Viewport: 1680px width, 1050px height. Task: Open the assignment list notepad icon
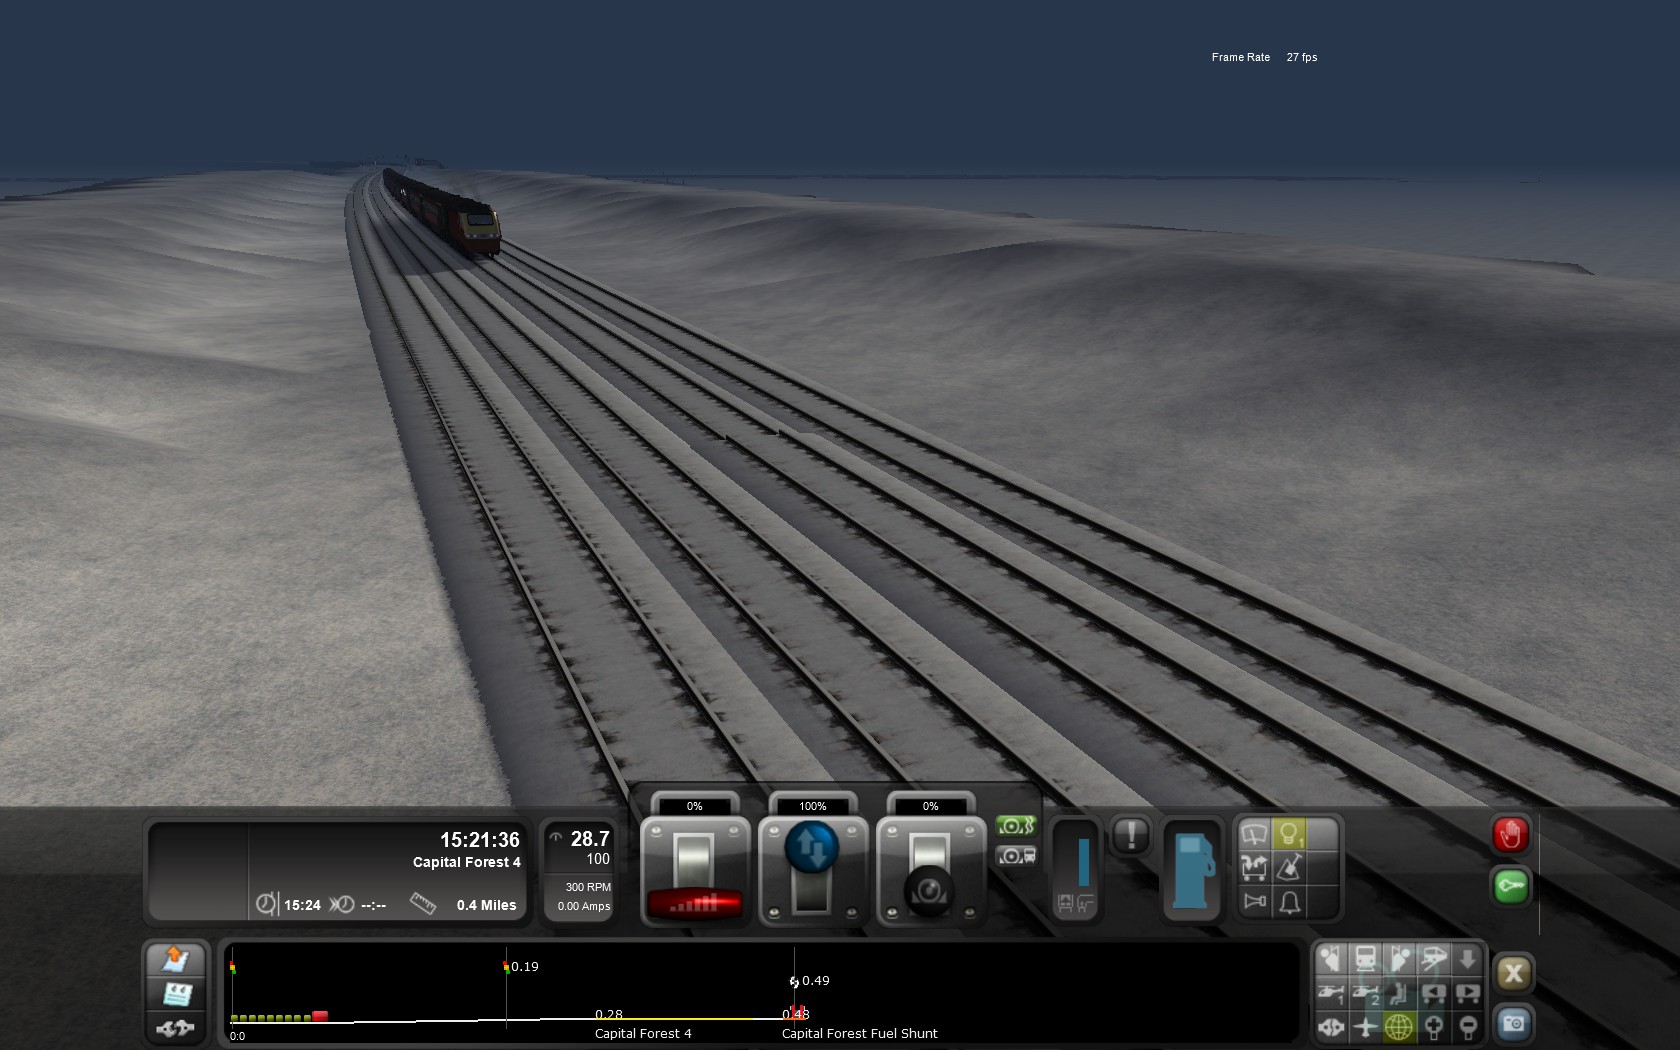coord(176,993)
